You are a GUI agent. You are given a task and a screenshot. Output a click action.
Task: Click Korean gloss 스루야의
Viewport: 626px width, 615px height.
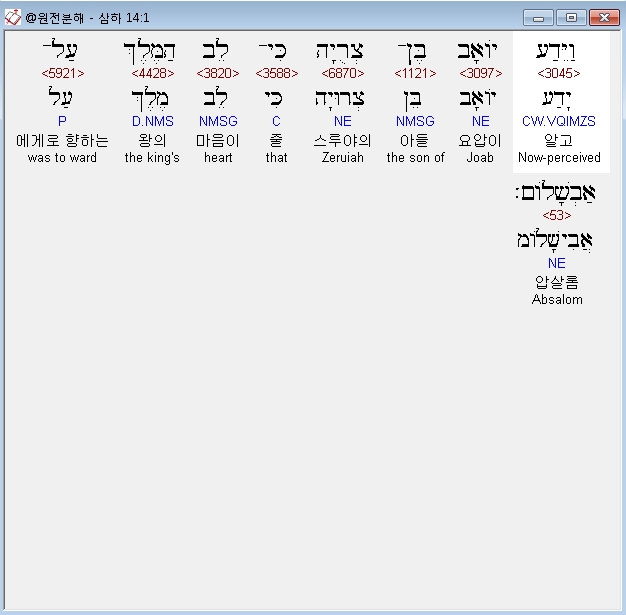pyautogui.click(x=343, y=141)
